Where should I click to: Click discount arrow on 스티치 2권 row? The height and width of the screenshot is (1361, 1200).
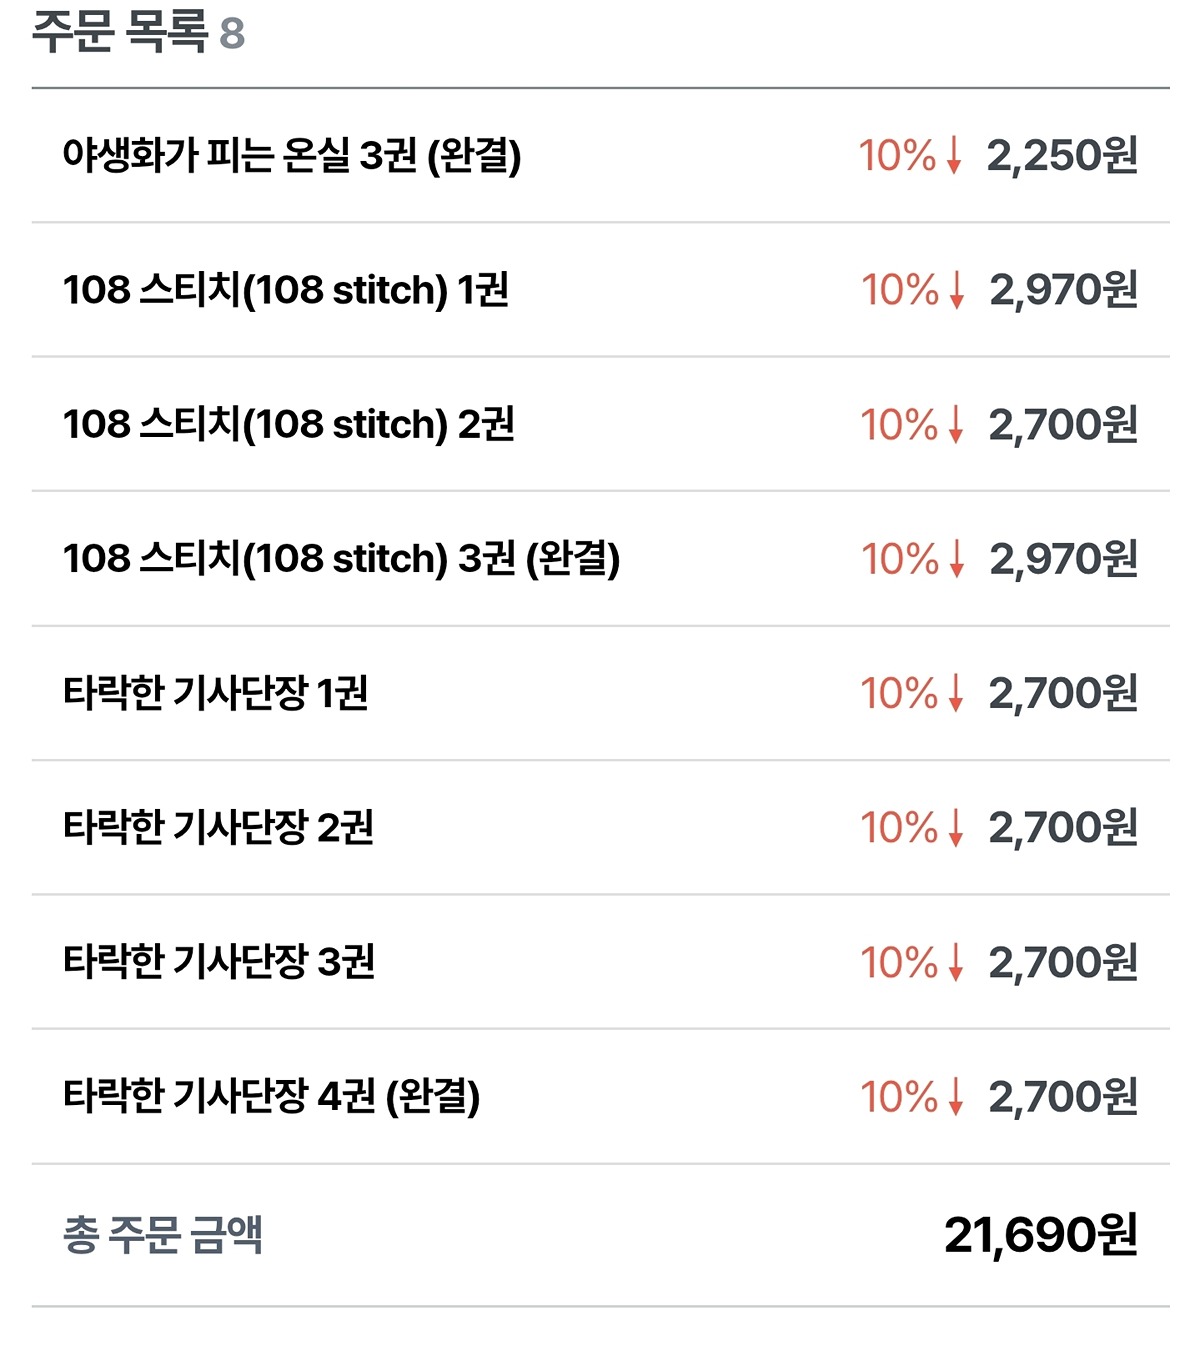pos(955,424)
